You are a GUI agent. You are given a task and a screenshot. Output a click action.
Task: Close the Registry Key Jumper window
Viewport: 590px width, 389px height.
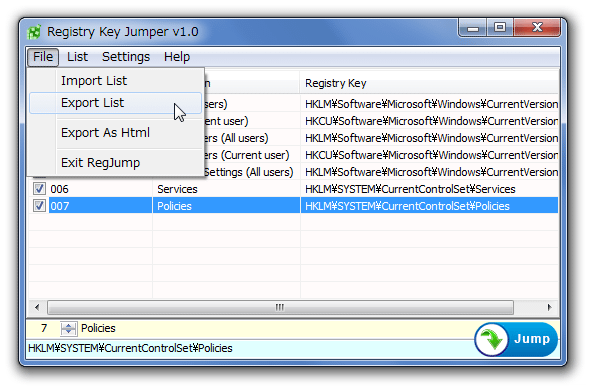(537, 28)
